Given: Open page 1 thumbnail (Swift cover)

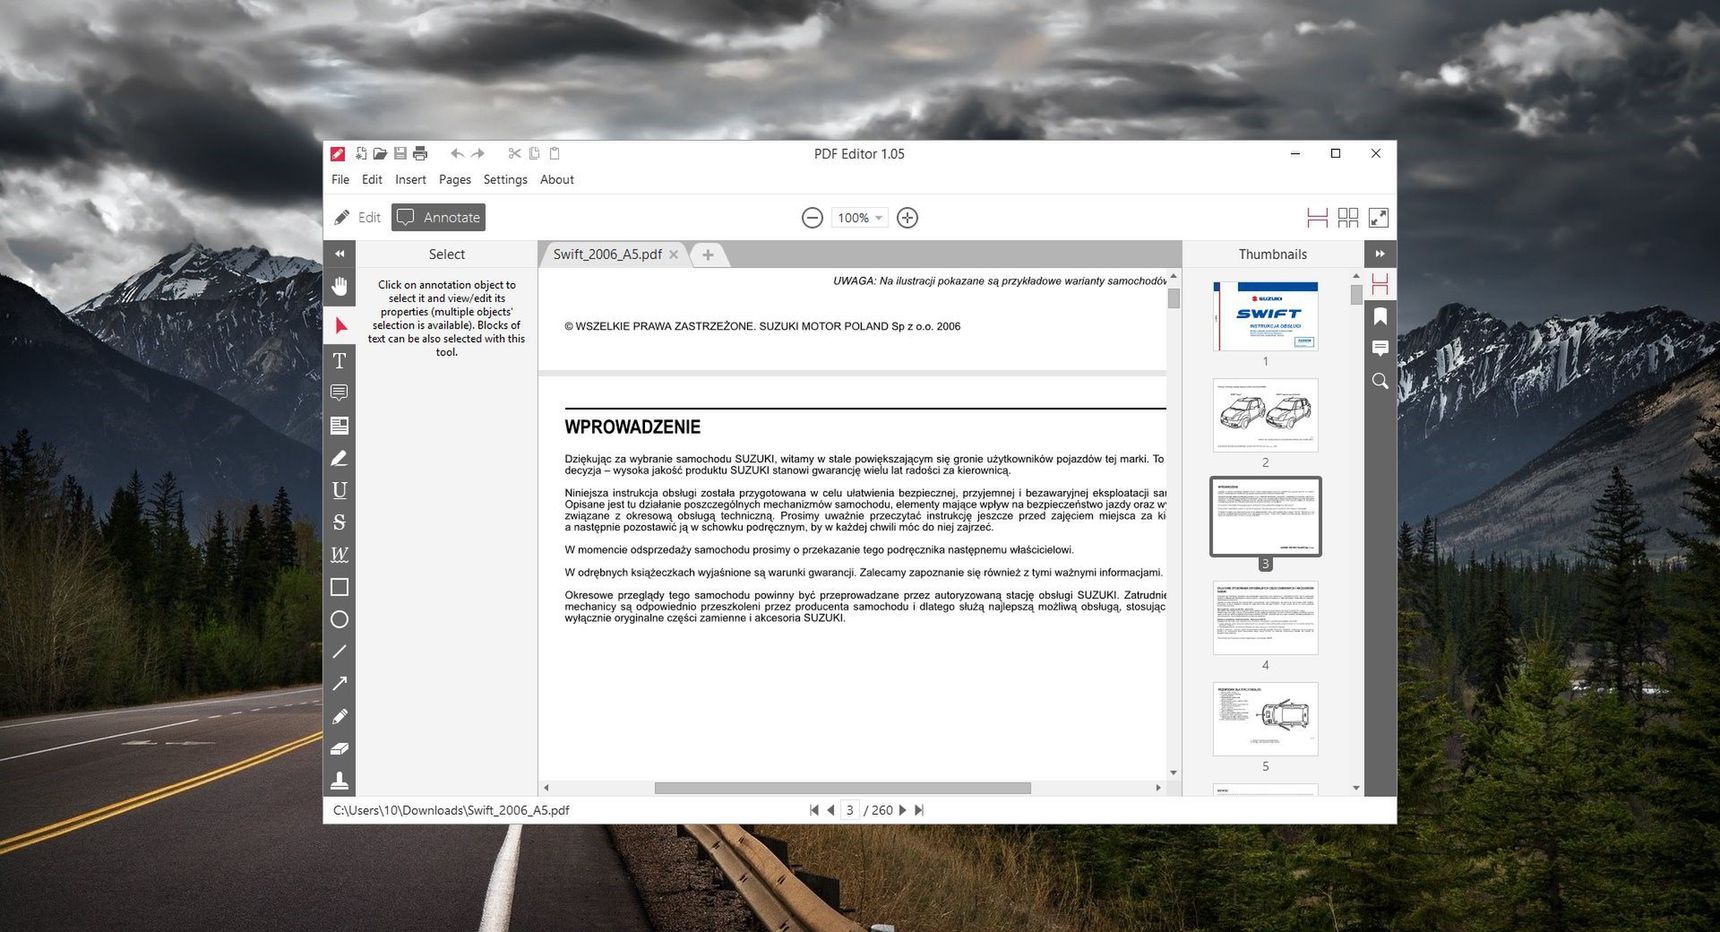Looking at the screenshot, I should point(1266,316).
